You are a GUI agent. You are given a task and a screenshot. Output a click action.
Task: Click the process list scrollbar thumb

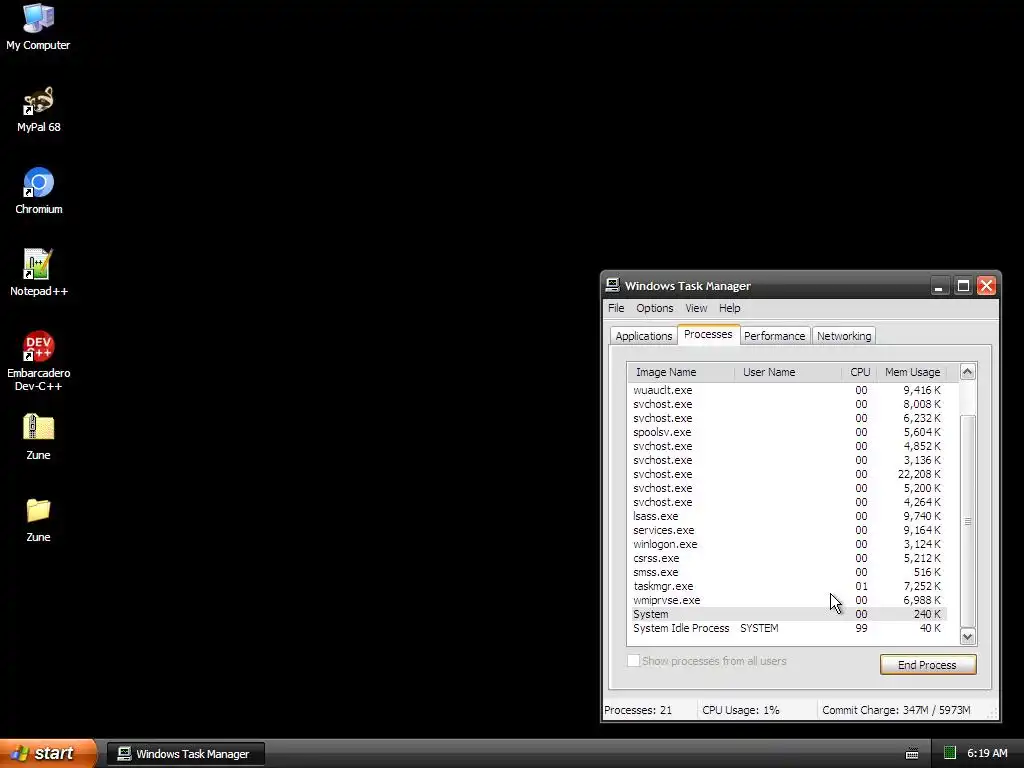tap(967, 521)
